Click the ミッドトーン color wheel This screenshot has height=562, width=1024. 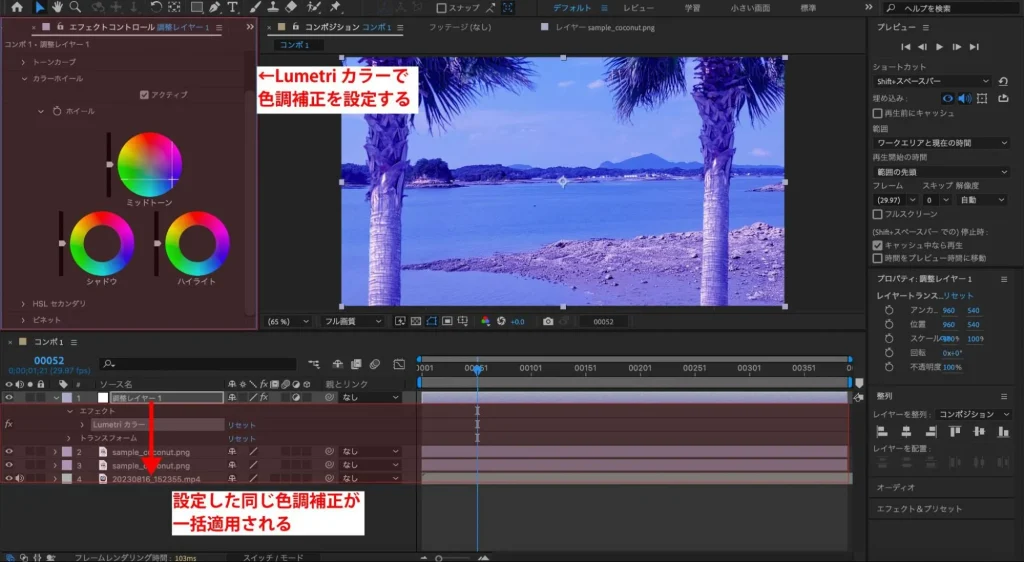(150, 164)
